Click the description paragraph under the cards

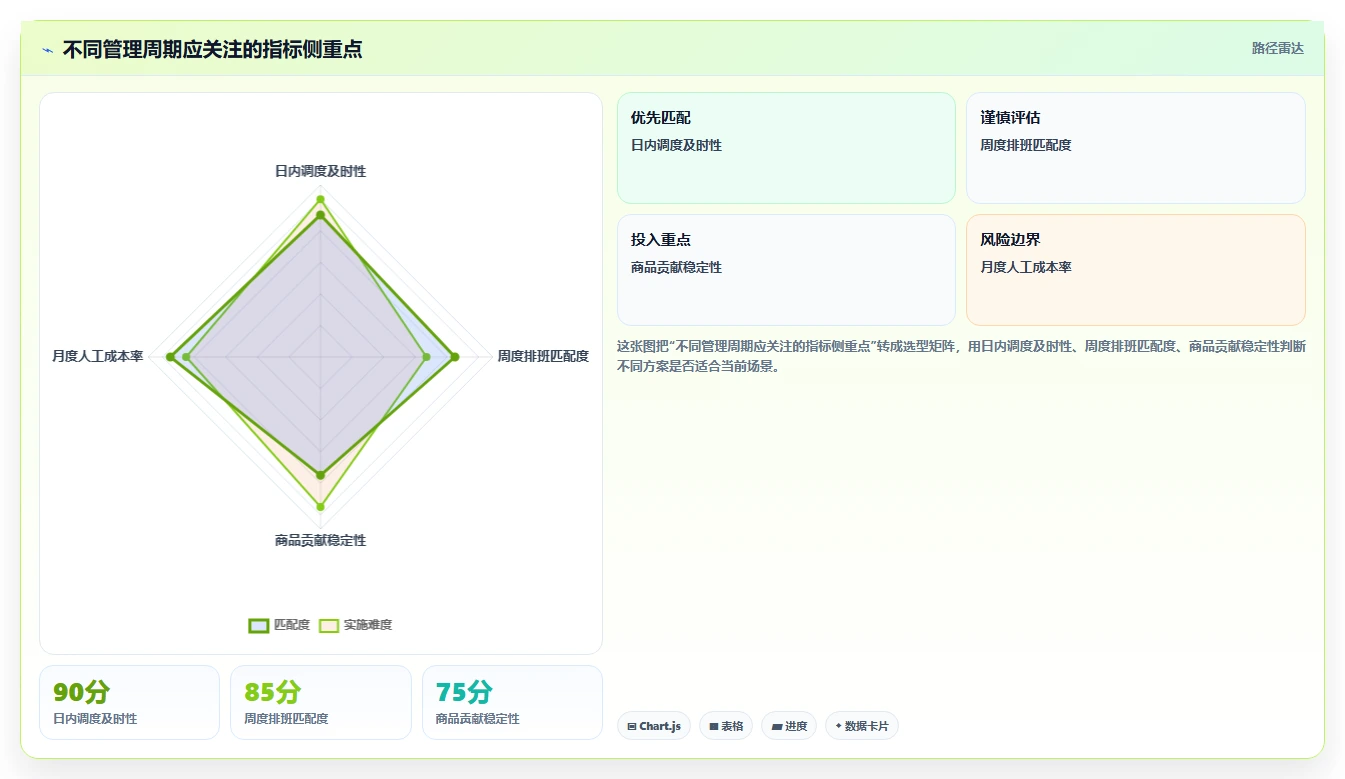point(961,356)
